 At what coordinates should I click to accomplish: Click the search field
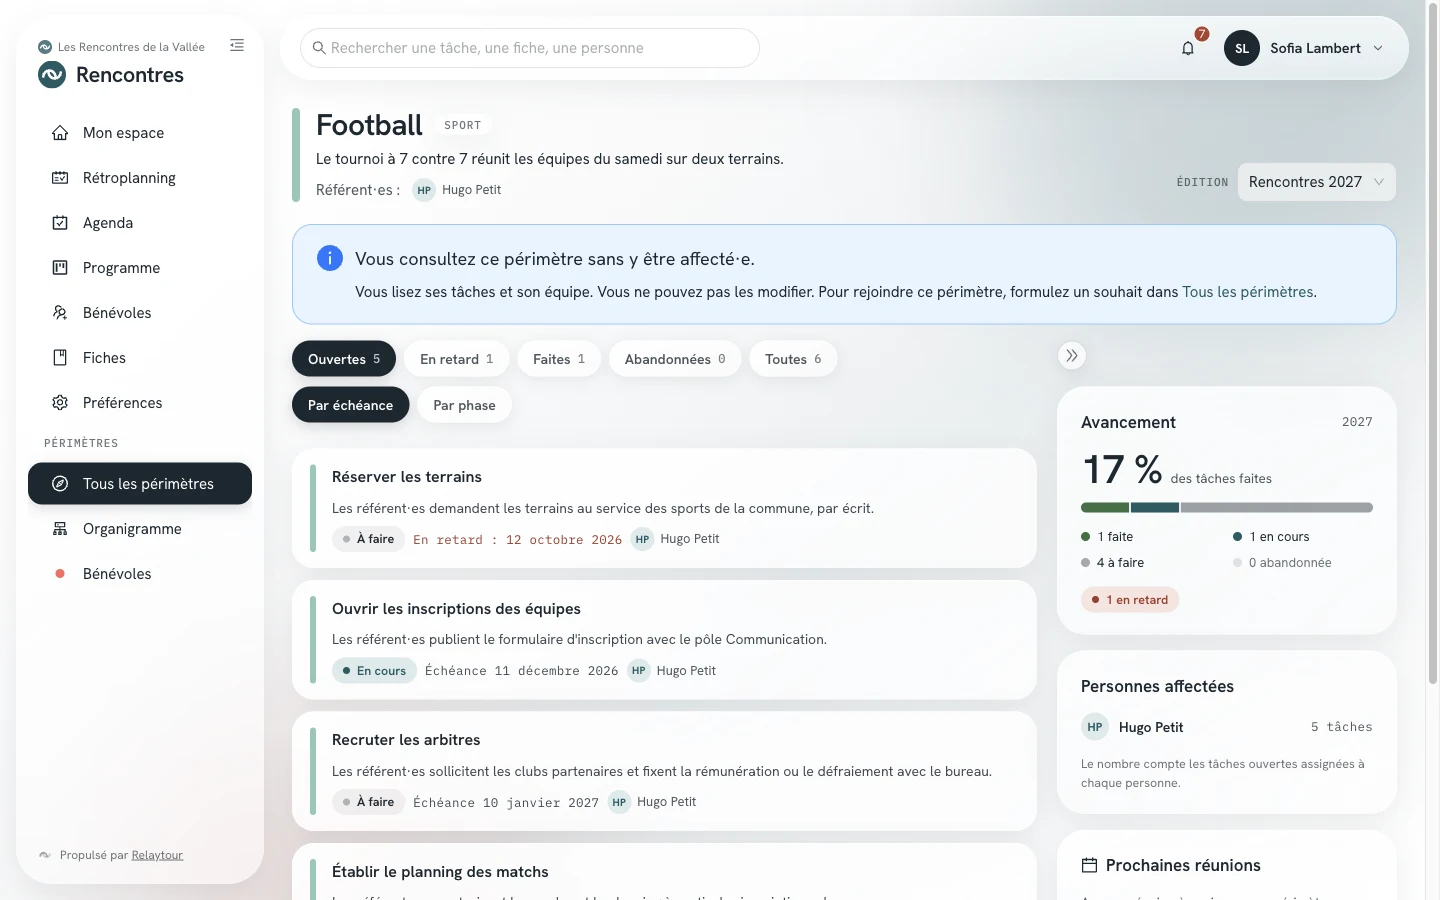click(x=530, y=48)
